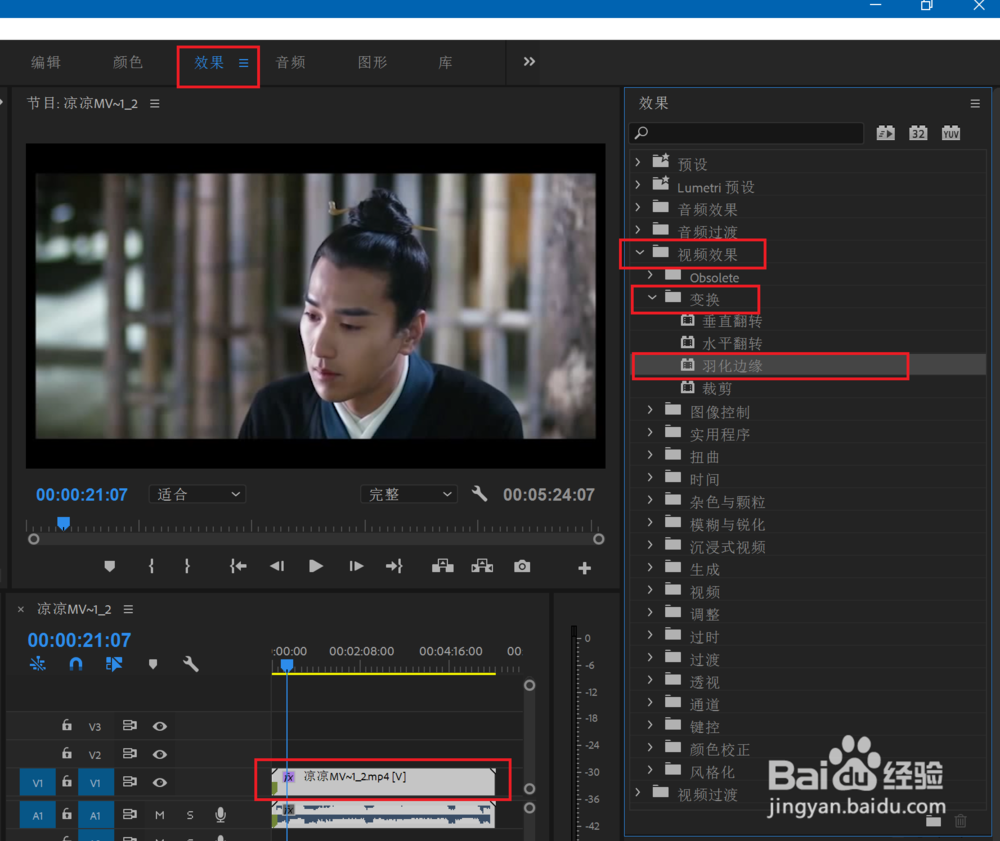Image resolution: width=1000 pixels, height=841 pixels.
Task: Step back one frame
Action: point(277,566)
